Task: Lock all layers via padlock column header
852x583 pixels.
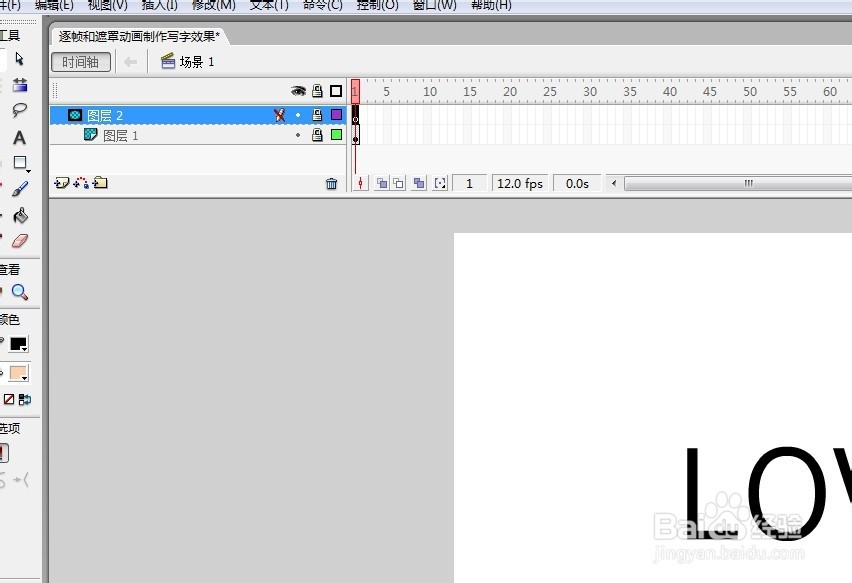Action: coord(316,91)
